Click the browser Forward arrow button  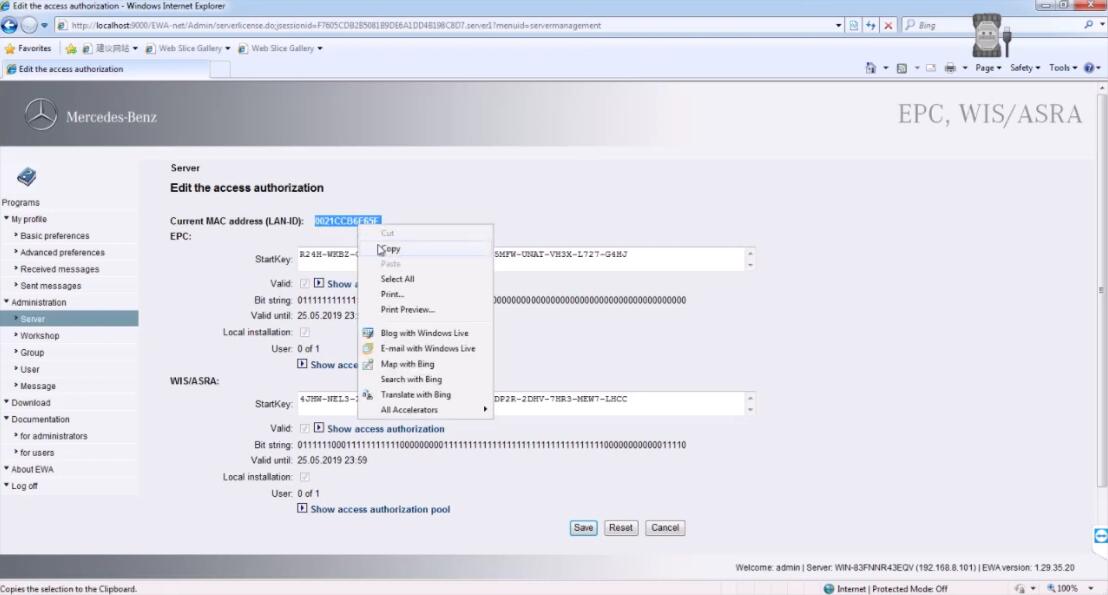28,25
